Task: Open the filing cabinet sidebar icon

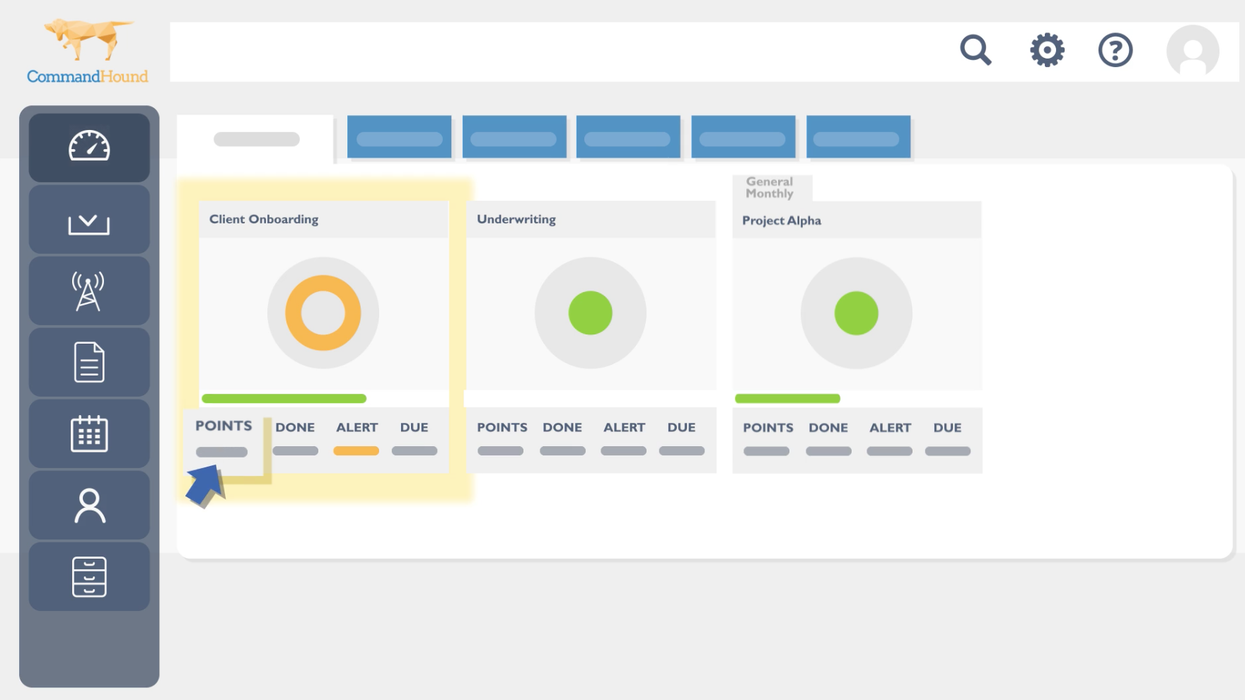Action: pyautogui.click(x=89, y=577)
